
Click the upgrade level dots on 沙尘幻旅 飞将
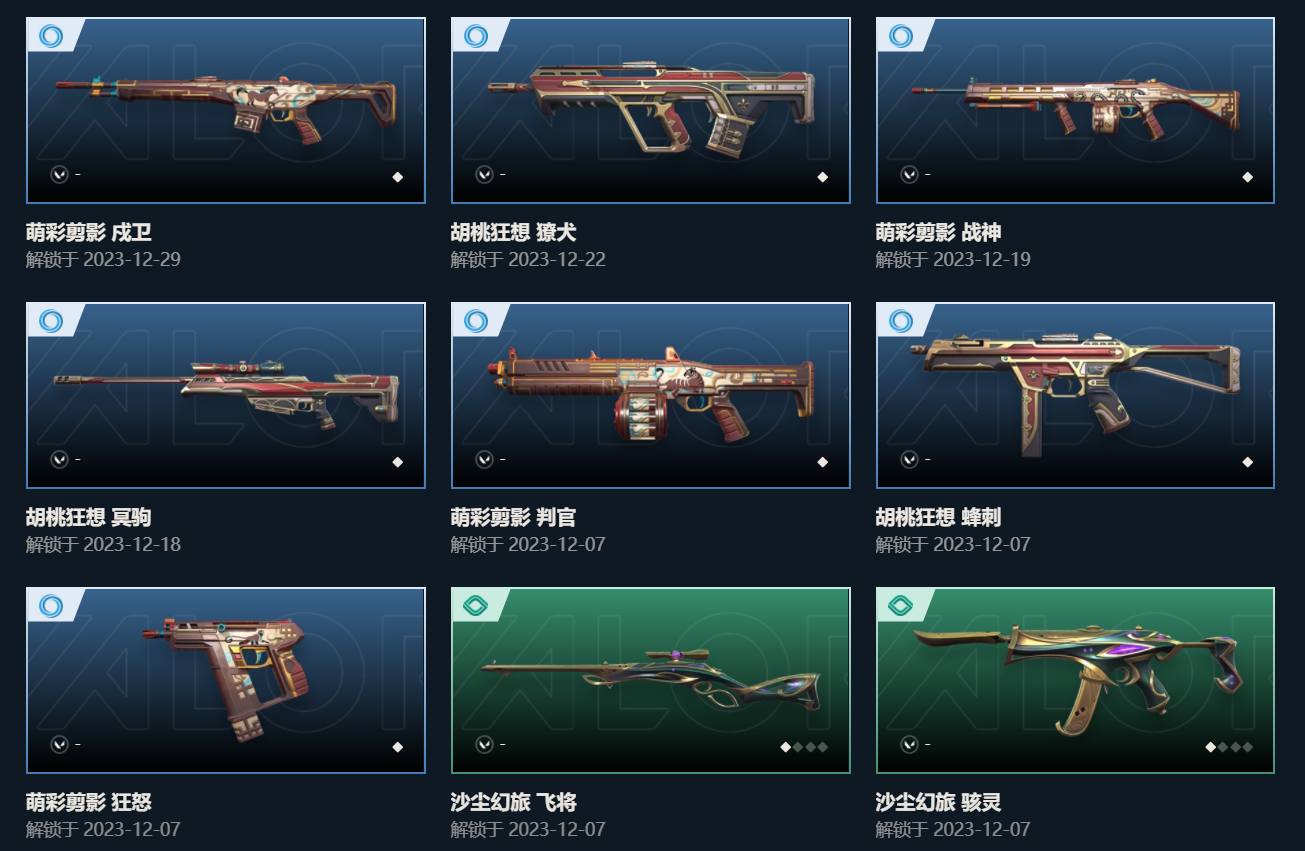pos(804,747)
